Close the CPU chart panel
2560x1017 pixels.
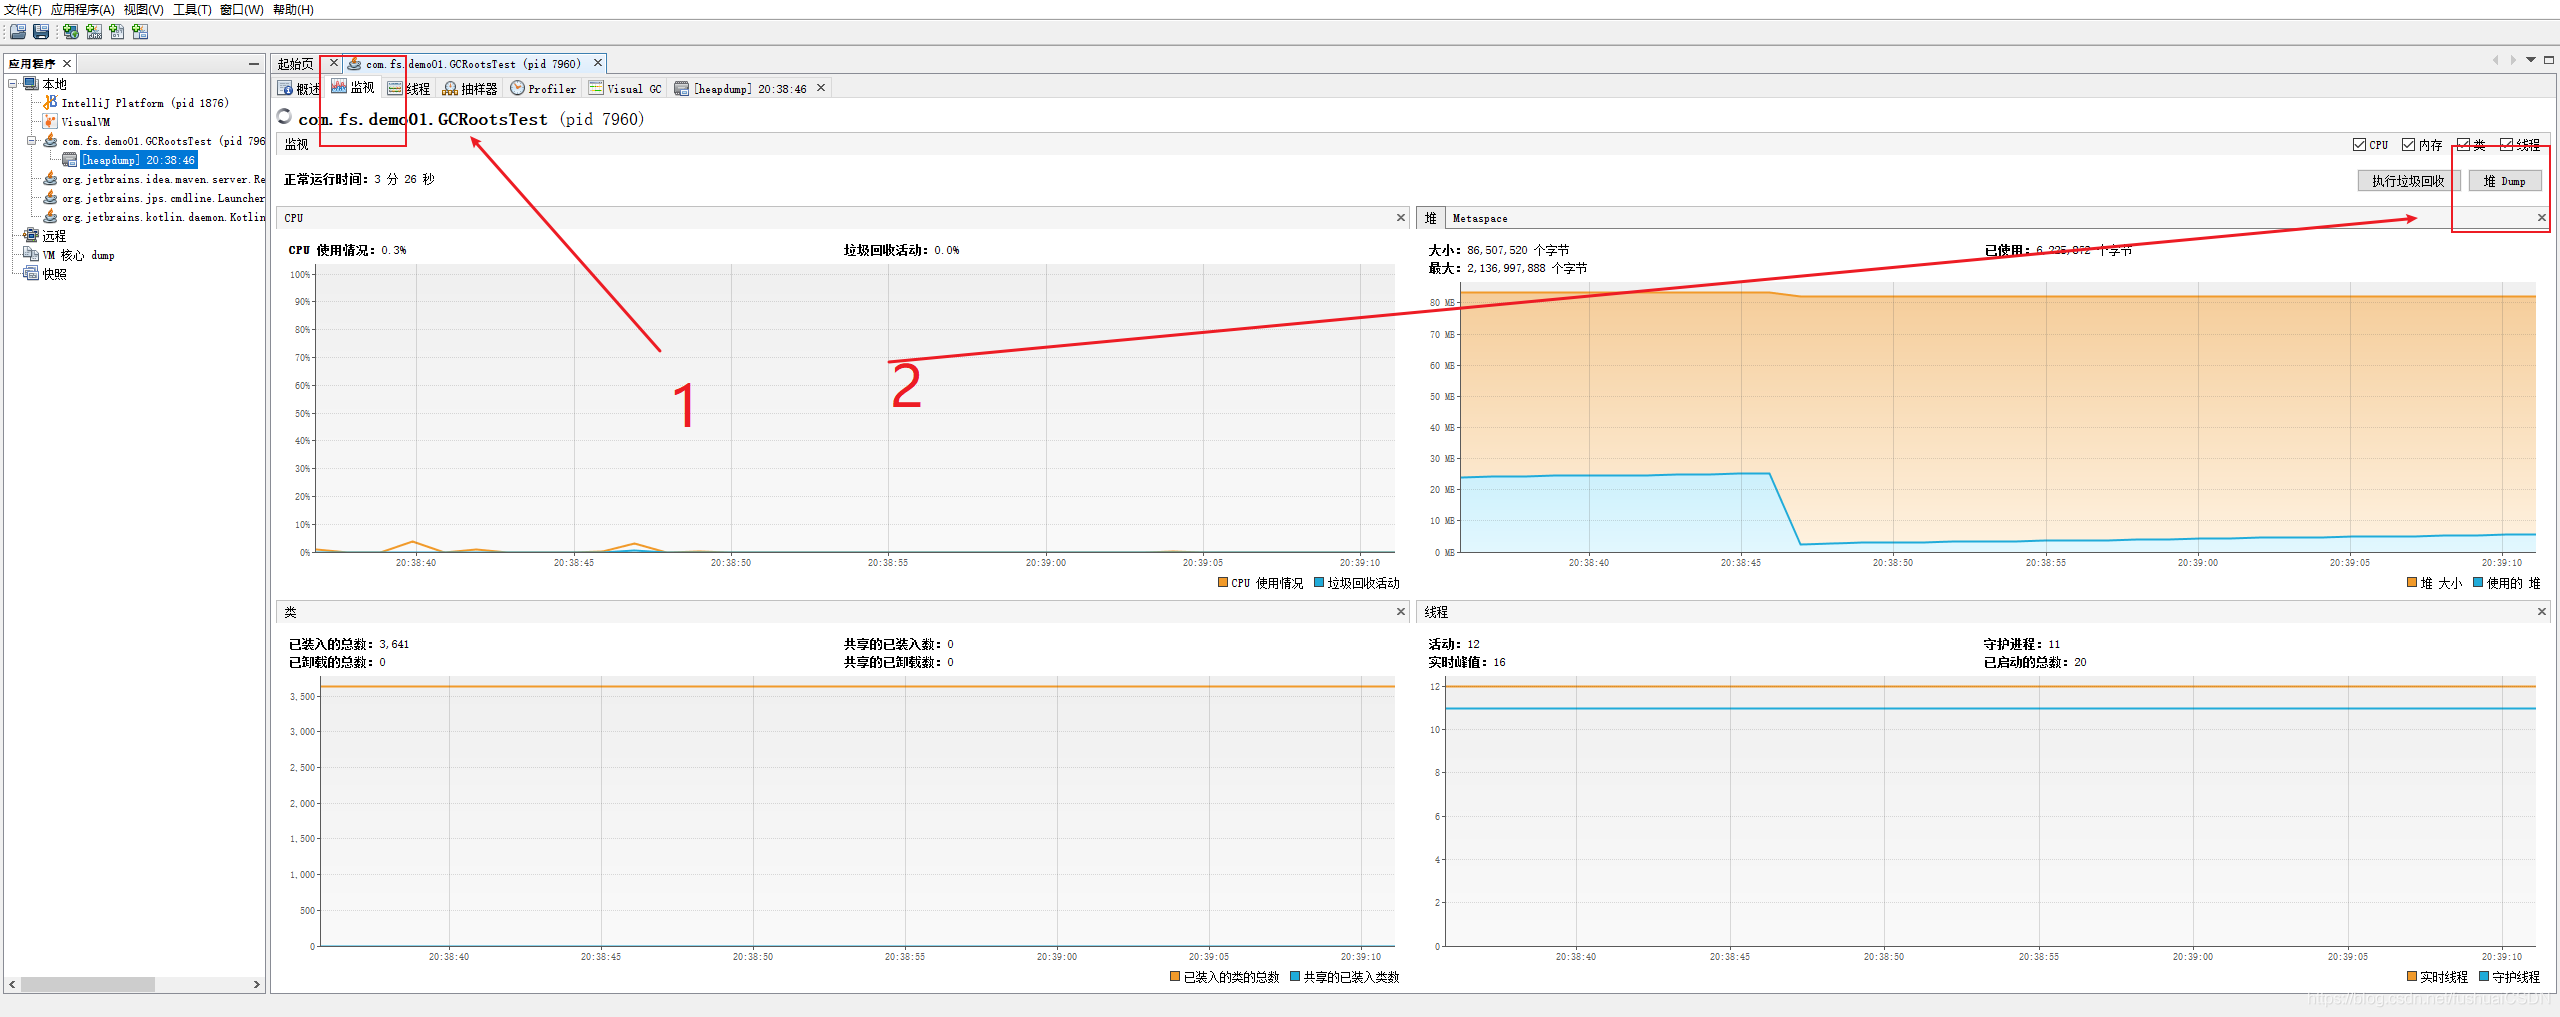[x=1401, y=218]
